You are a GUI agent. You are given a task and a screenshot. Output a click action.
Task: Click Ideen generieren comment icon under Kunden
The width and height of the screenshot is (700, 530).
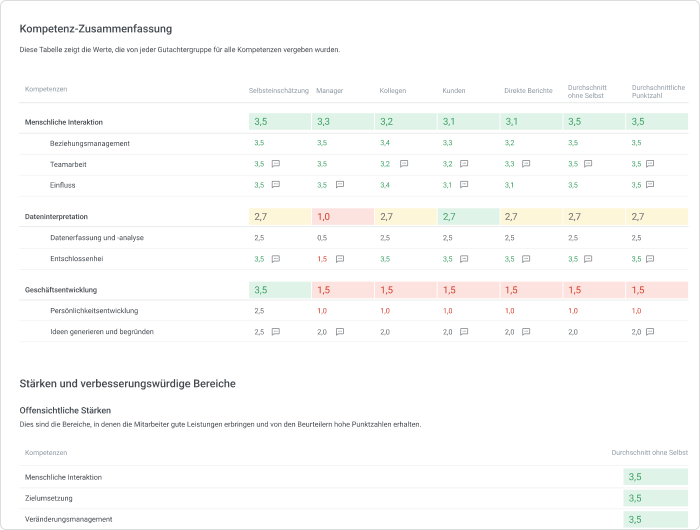[x=464, y=332]
